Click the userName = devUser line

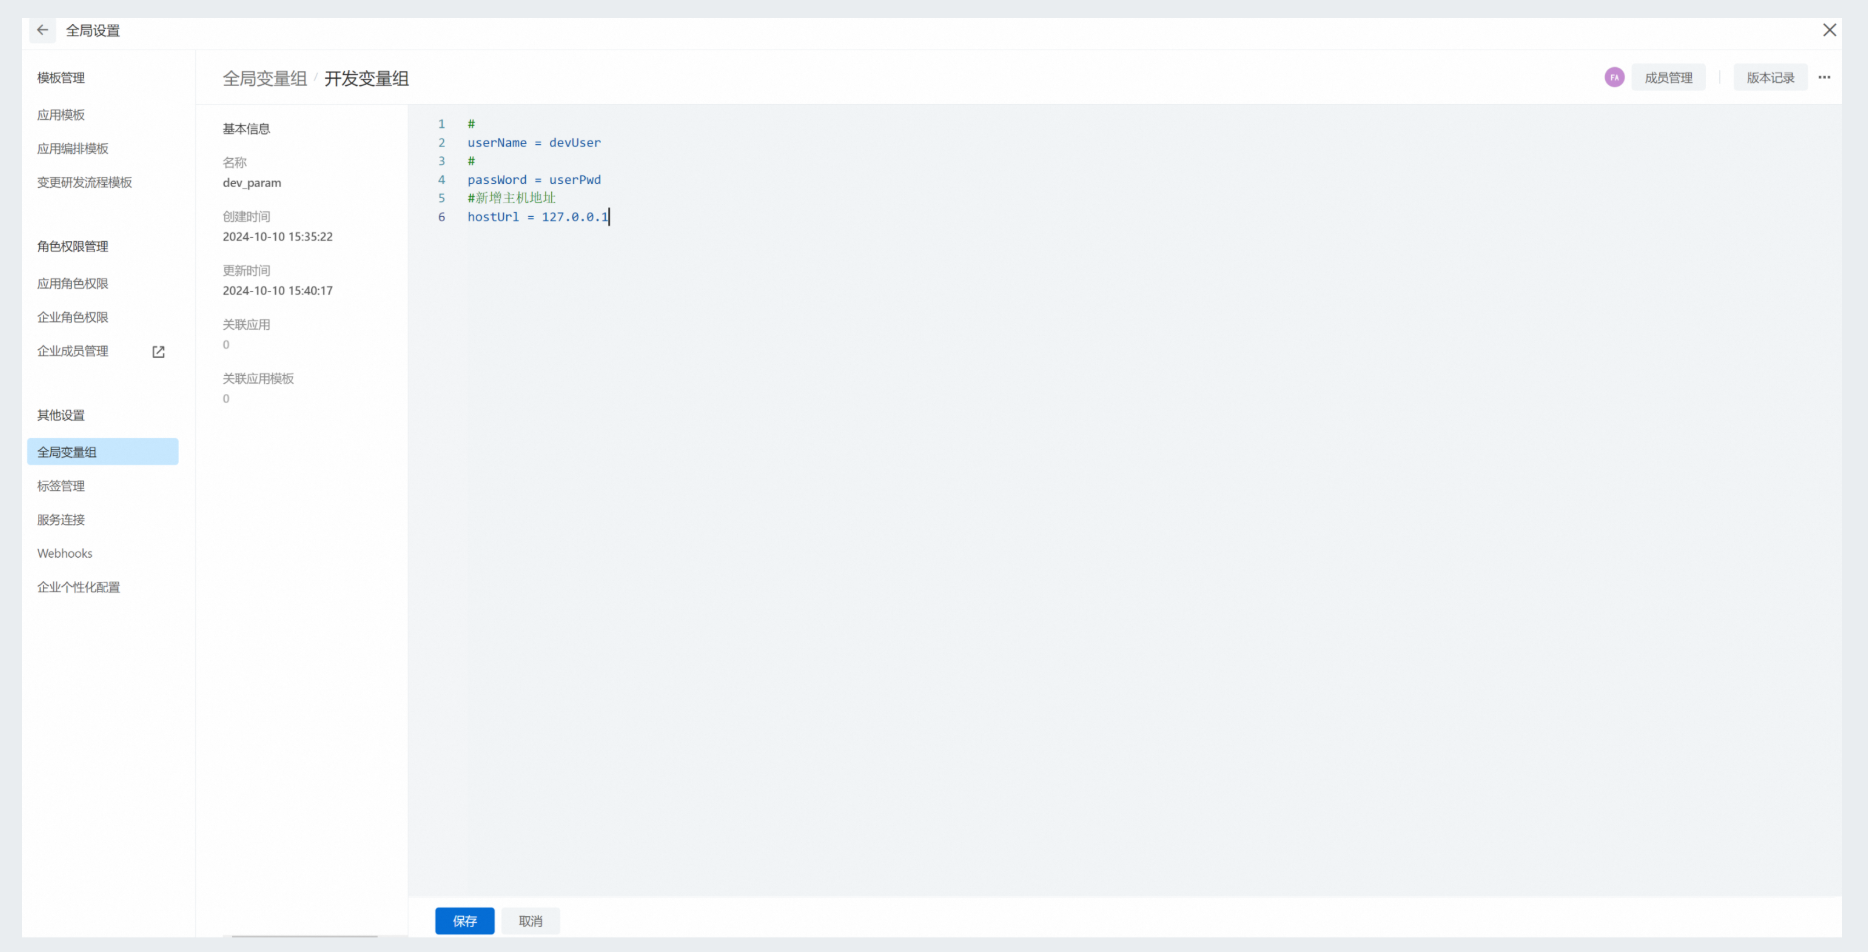pos(534,143)
